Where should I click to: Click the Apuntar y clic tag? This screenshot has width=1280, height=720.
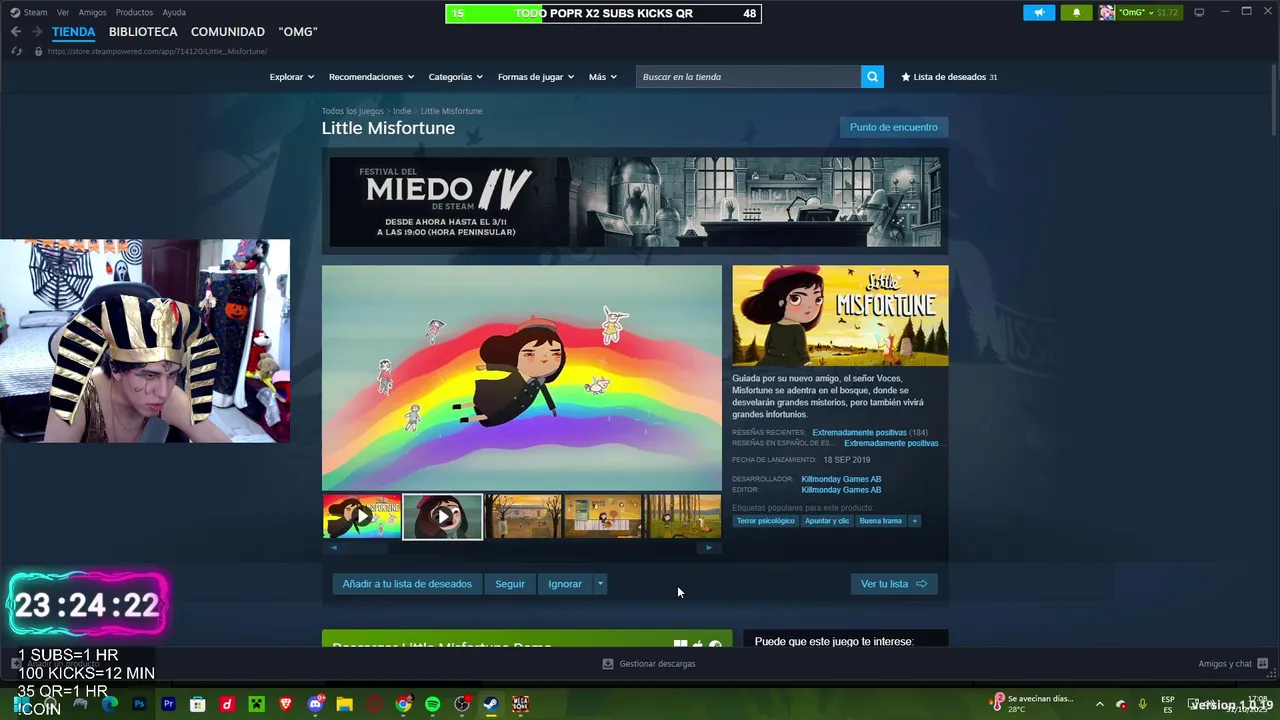coord(827,521)
